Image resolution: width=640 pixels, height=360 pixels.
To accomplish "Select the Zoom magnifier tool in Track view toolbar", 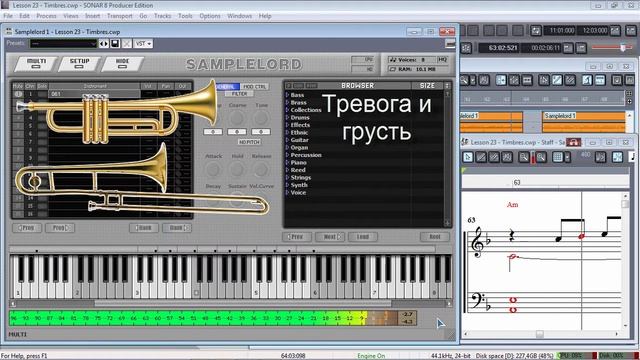I will coord(464,80).
